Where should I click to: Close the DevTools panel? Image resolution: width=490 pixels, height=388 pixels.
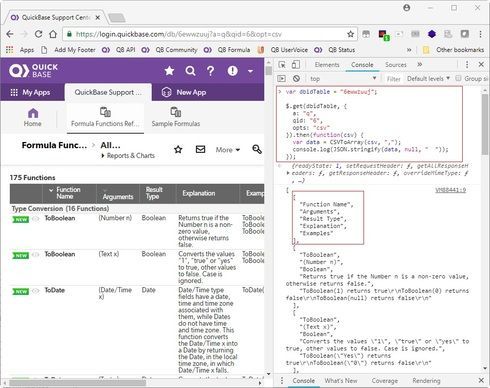point(481,64)
